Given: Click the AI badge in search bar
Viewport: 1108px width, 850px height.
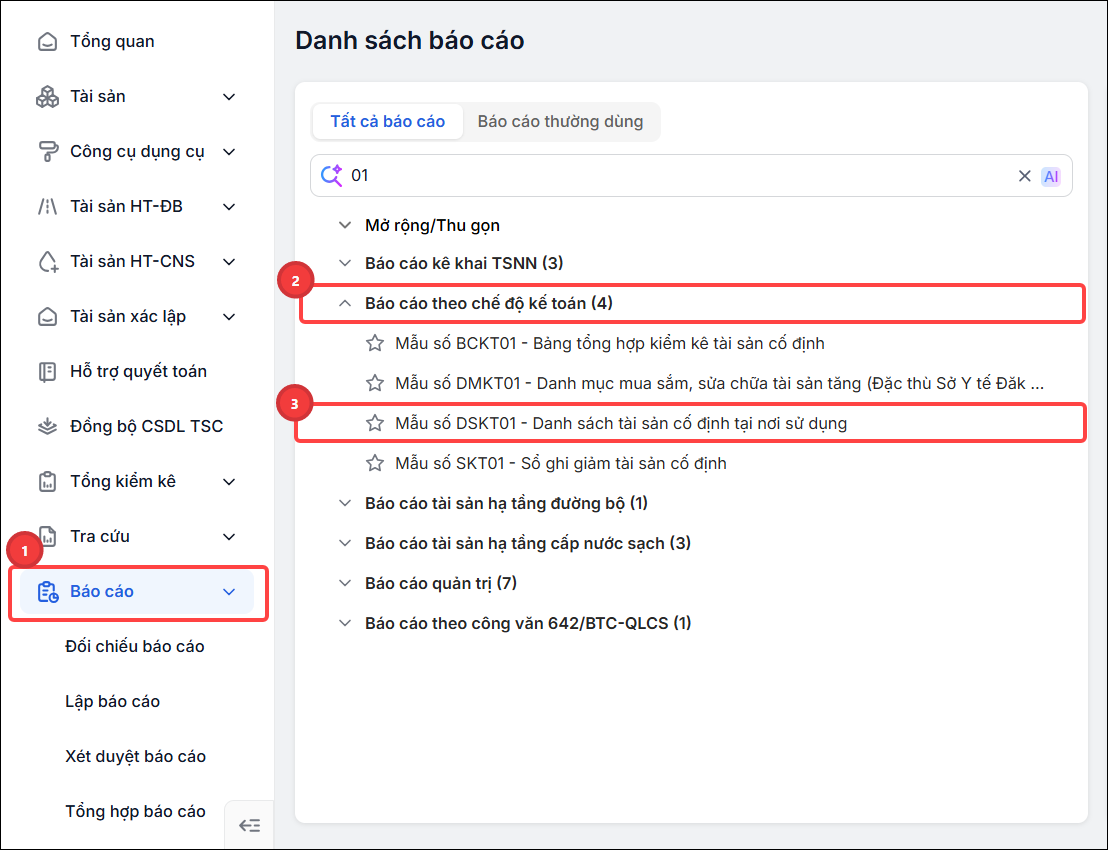Looking at the screenshot, I should pos(1051,177).
